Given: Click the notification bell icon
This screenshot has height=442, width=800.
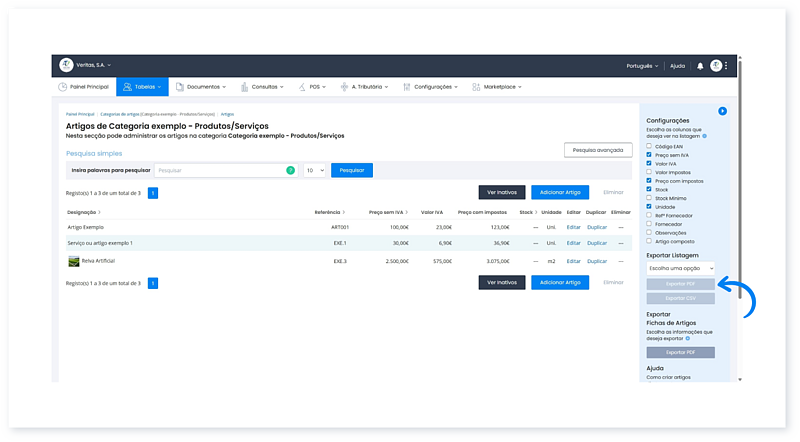Looking at the screenshot, I should point(700,66).
